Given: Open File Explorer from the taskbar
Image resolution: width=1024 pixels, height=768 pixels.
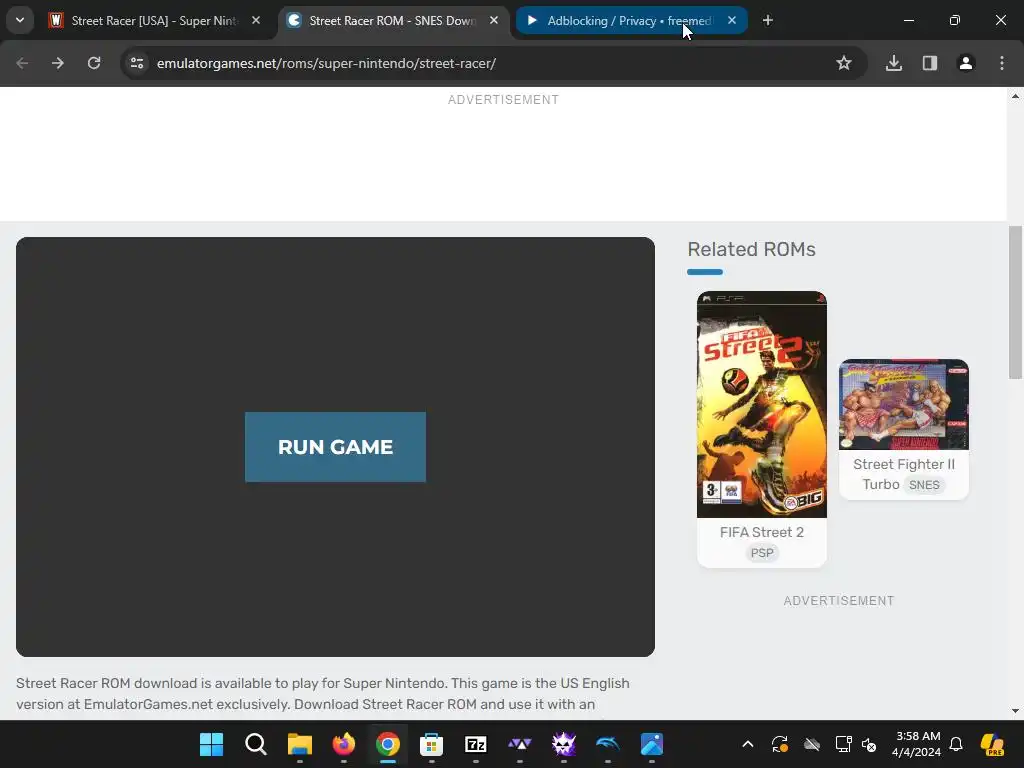Looking at the screenshot, I should (x=300, y=744).
